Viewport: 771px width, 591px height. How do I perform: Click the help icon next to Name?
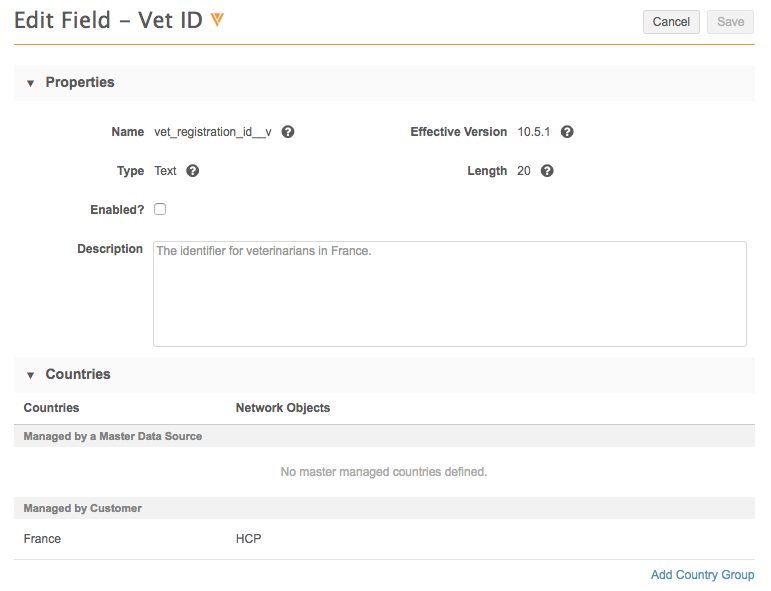[288, 132]
